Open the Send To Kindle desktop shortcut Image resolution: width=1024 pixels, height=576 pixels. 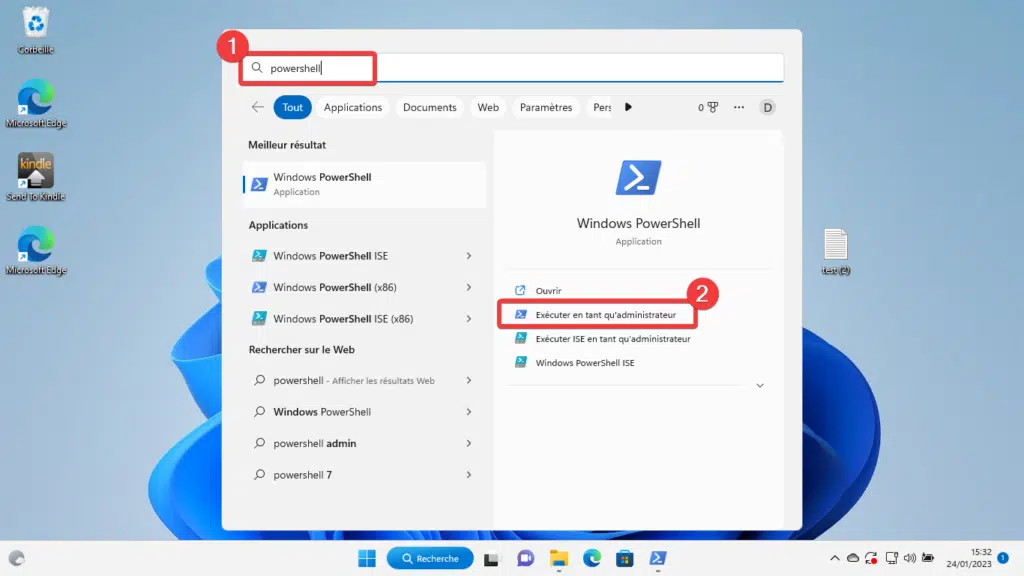(36, 177)
